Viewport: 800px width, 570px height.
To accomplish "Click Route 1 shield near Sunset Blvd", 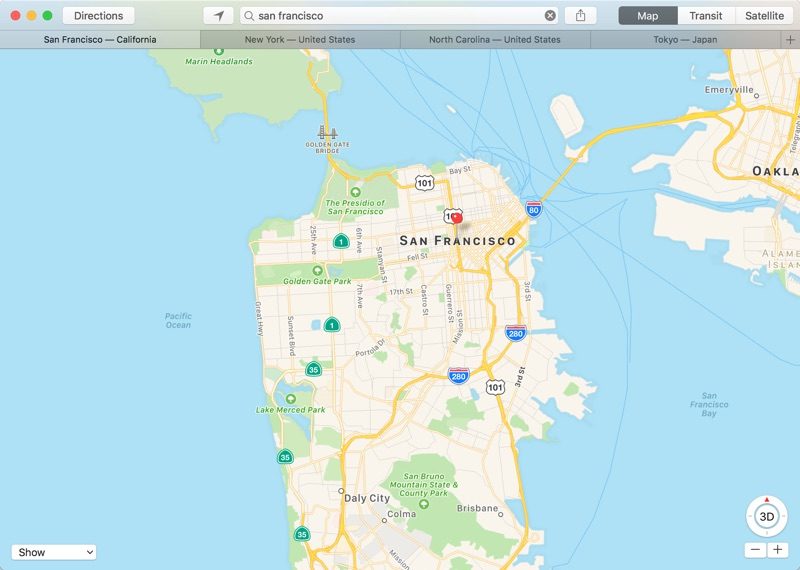I will 332,325.
